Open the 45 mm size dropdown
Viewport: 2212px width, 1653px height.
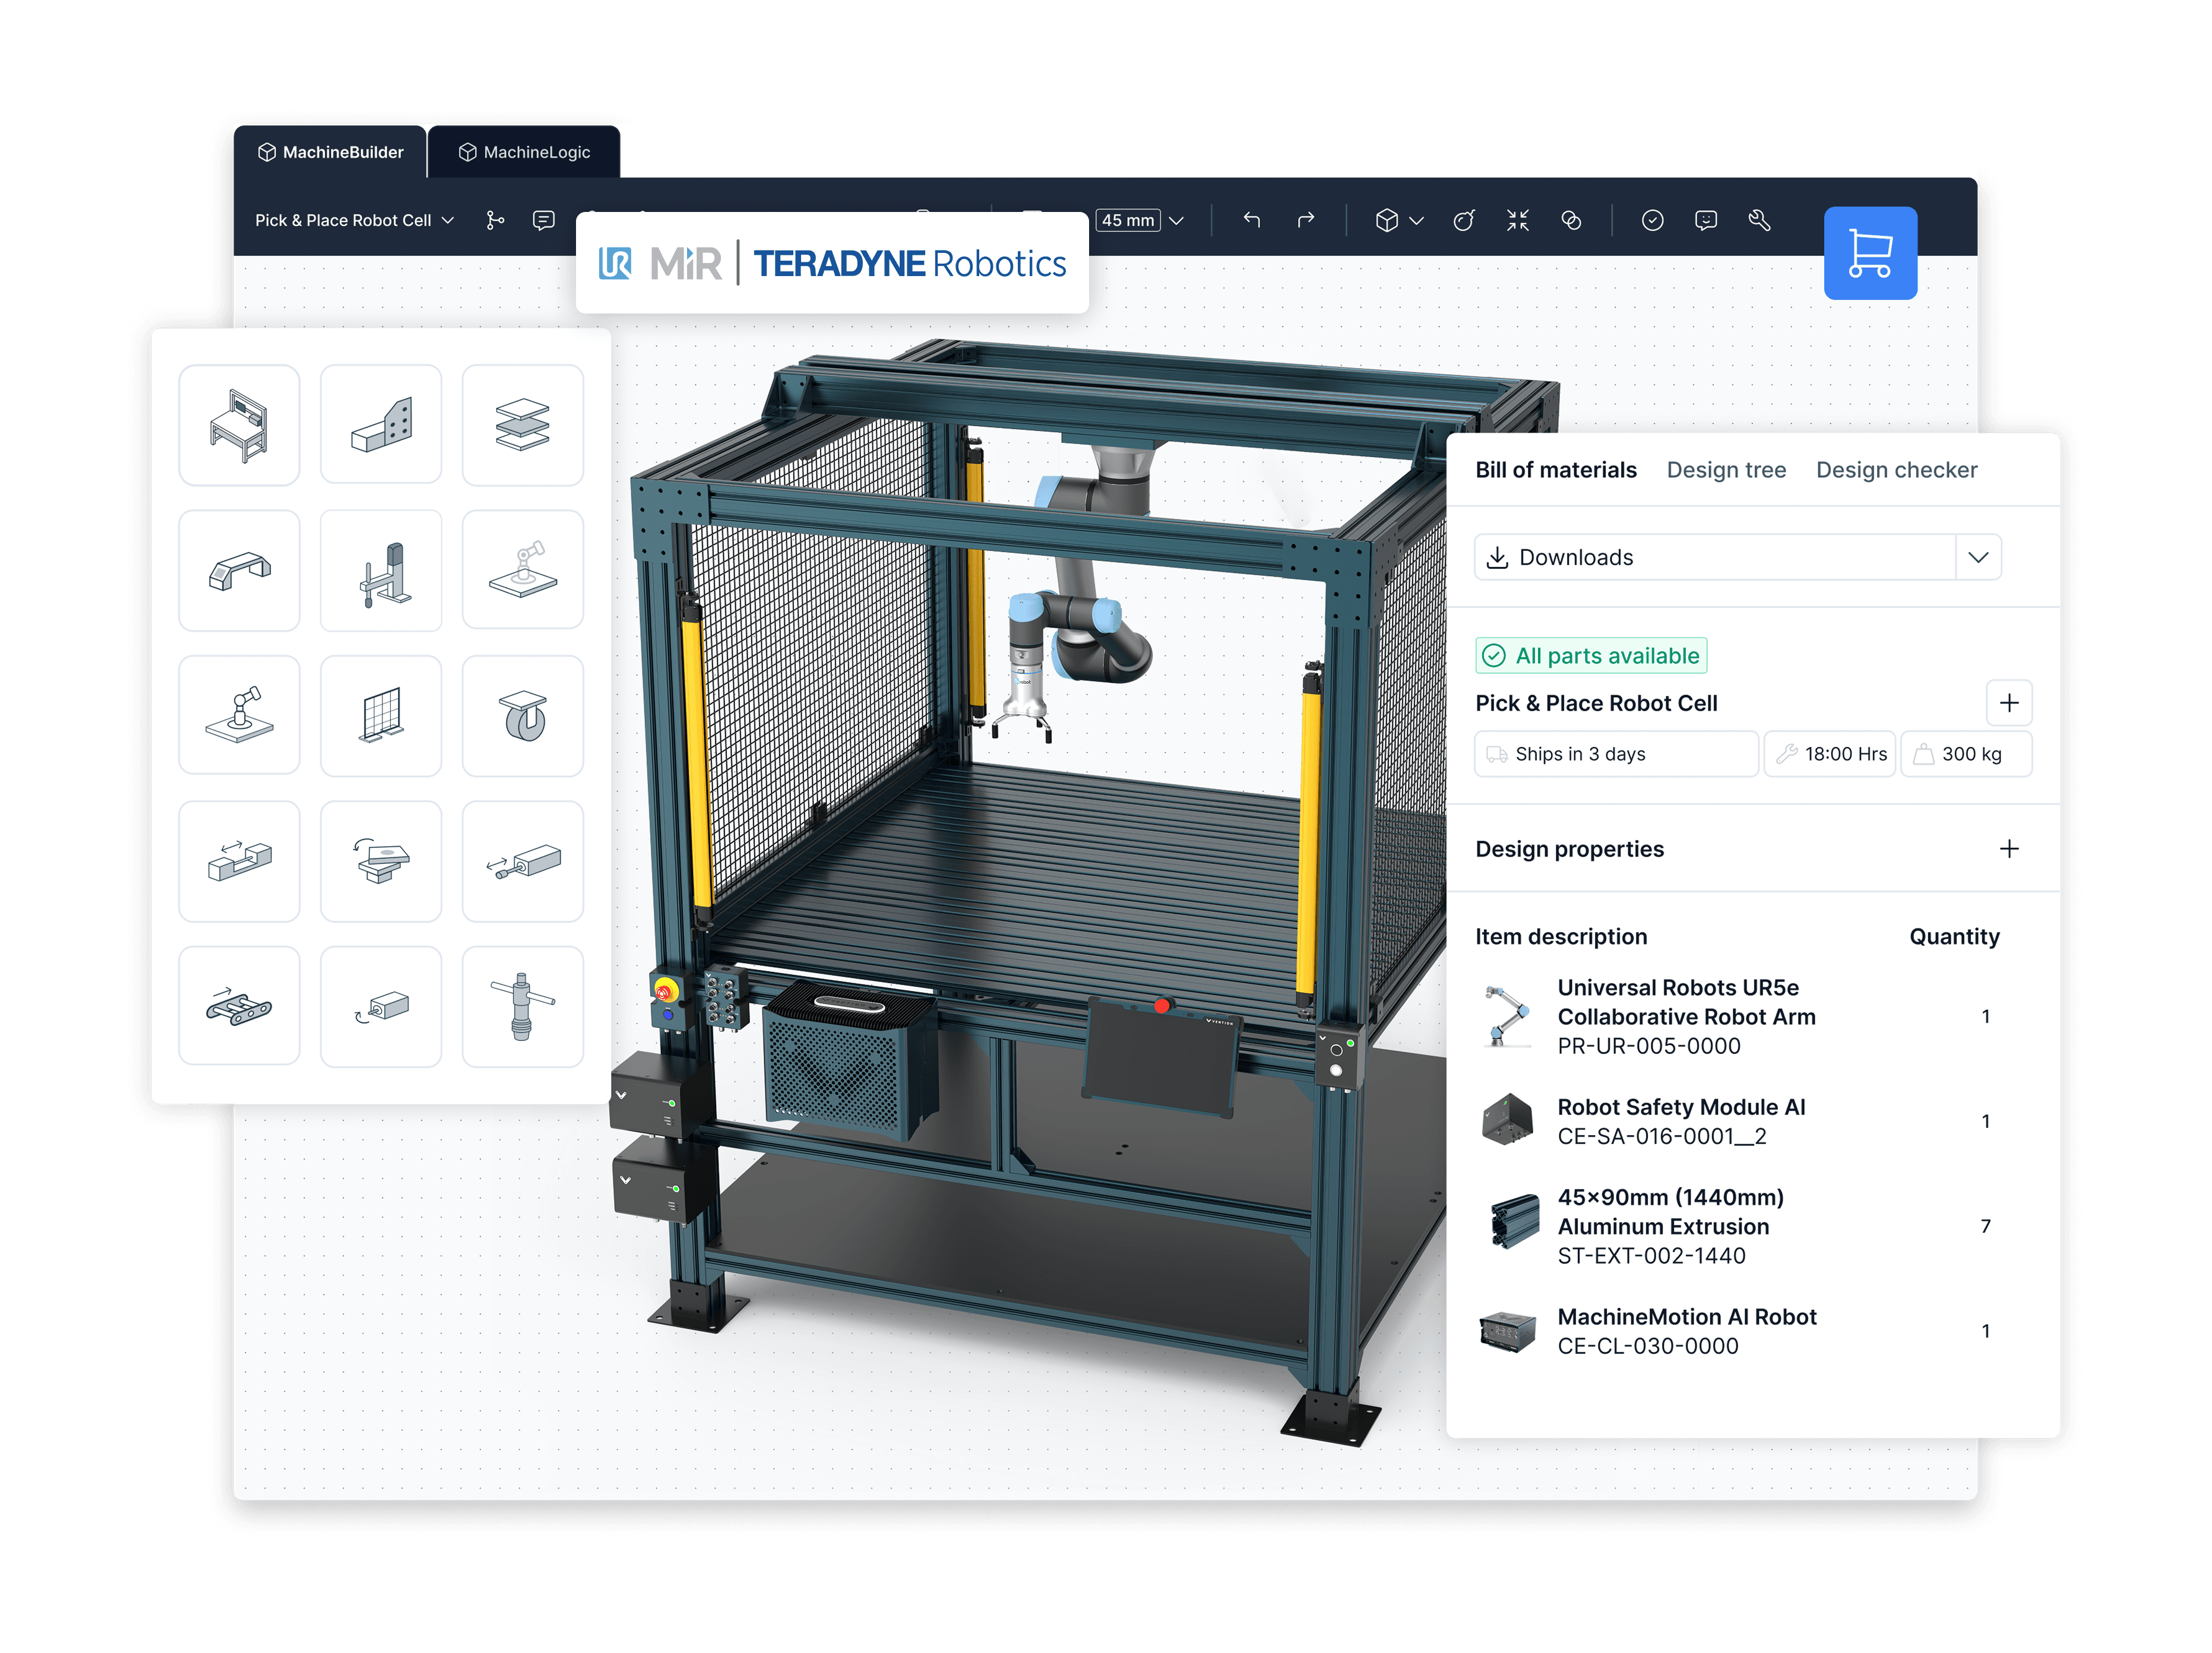tap(1140, 220)
